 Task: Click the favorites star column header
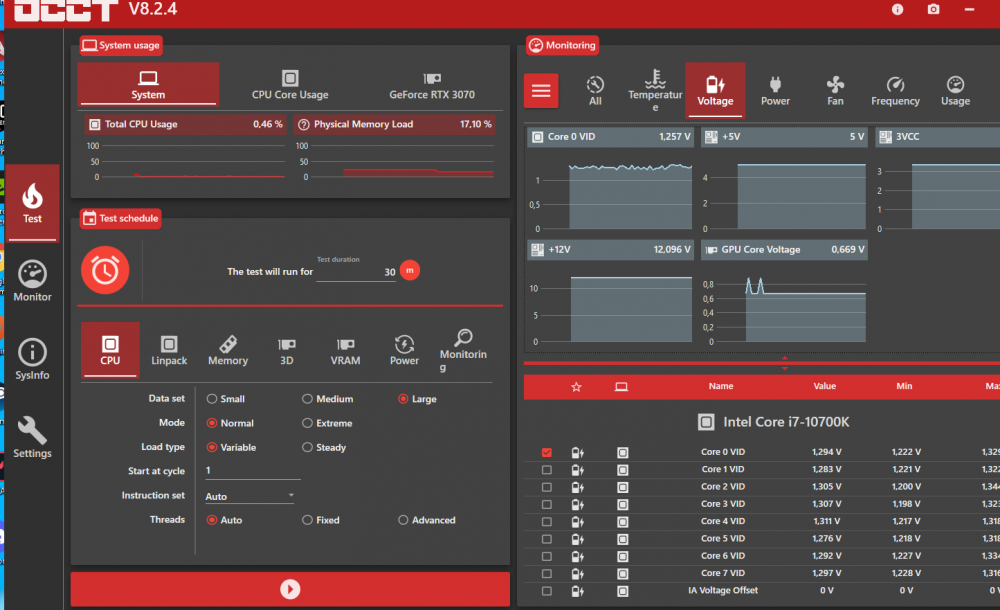(576, 387)
